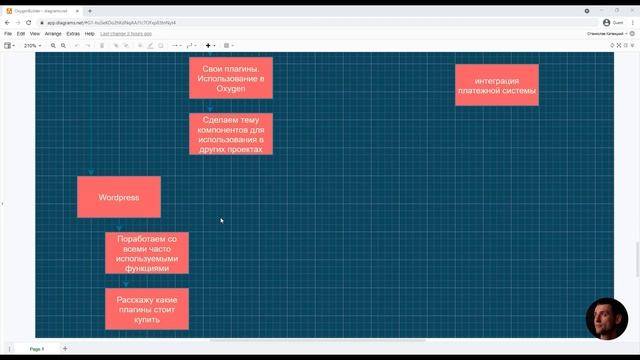Image resolution: width=640 pixels, height=360 pixels.
Task: Toggle the Format panel icon
Action: pos(626,46)
